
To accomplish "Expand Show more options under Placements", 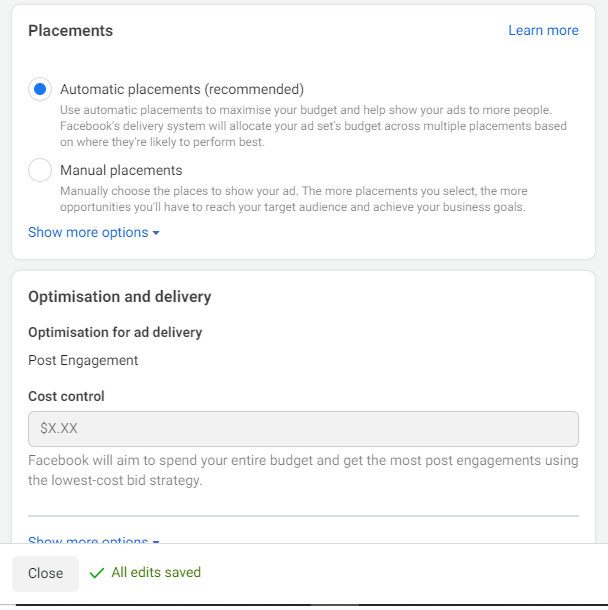I will point(88,233).
